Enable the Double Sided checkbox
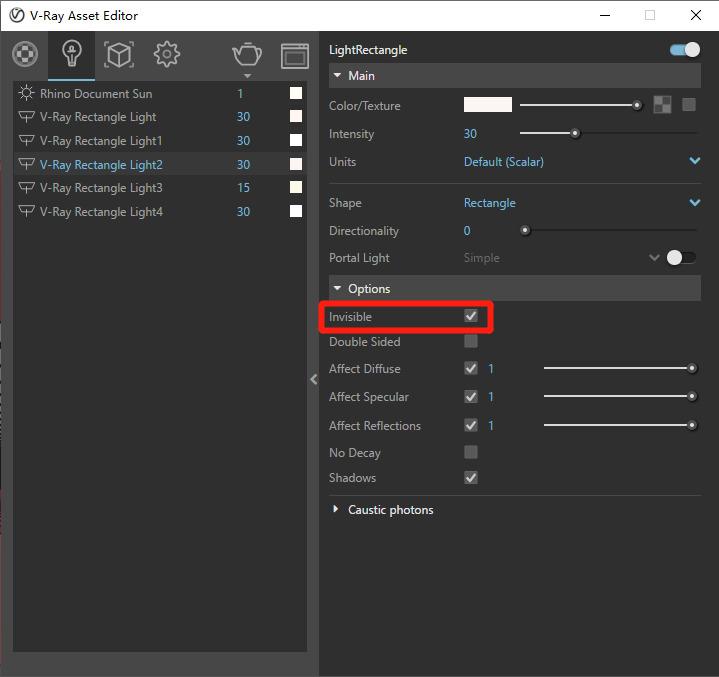The height and width of the screenshot is (677, 719). [470, 341]
